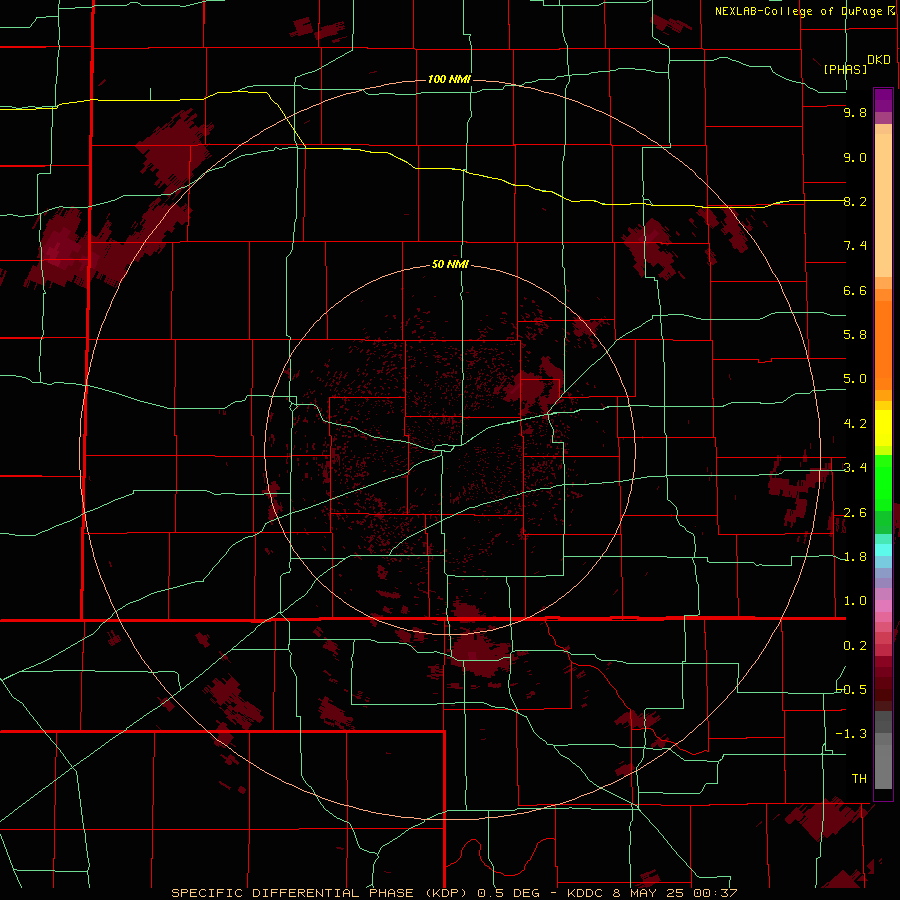Click the DKD label above the color scale
900x900 pixels.
coord(879,60)
